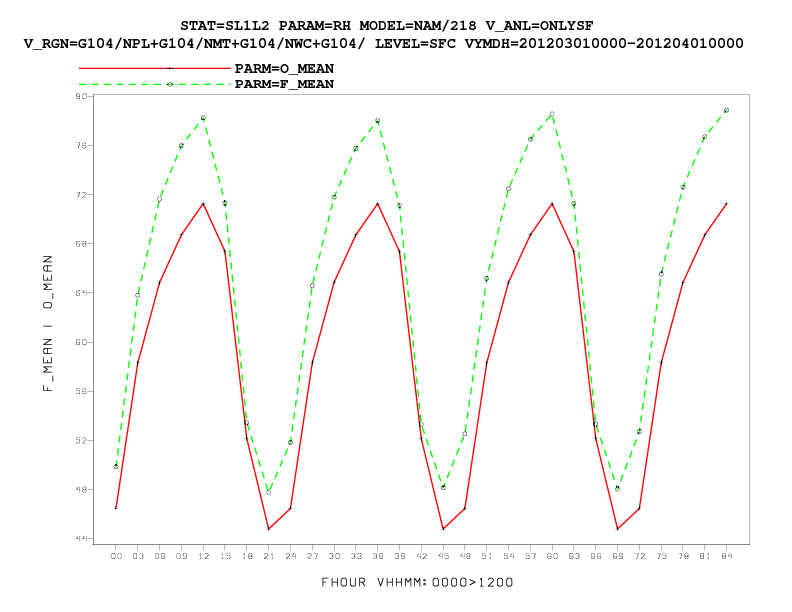Click the x-axis tick label 57
This screenshot has height=612, width=792.
pyautogui.click(x=530, y=556)
